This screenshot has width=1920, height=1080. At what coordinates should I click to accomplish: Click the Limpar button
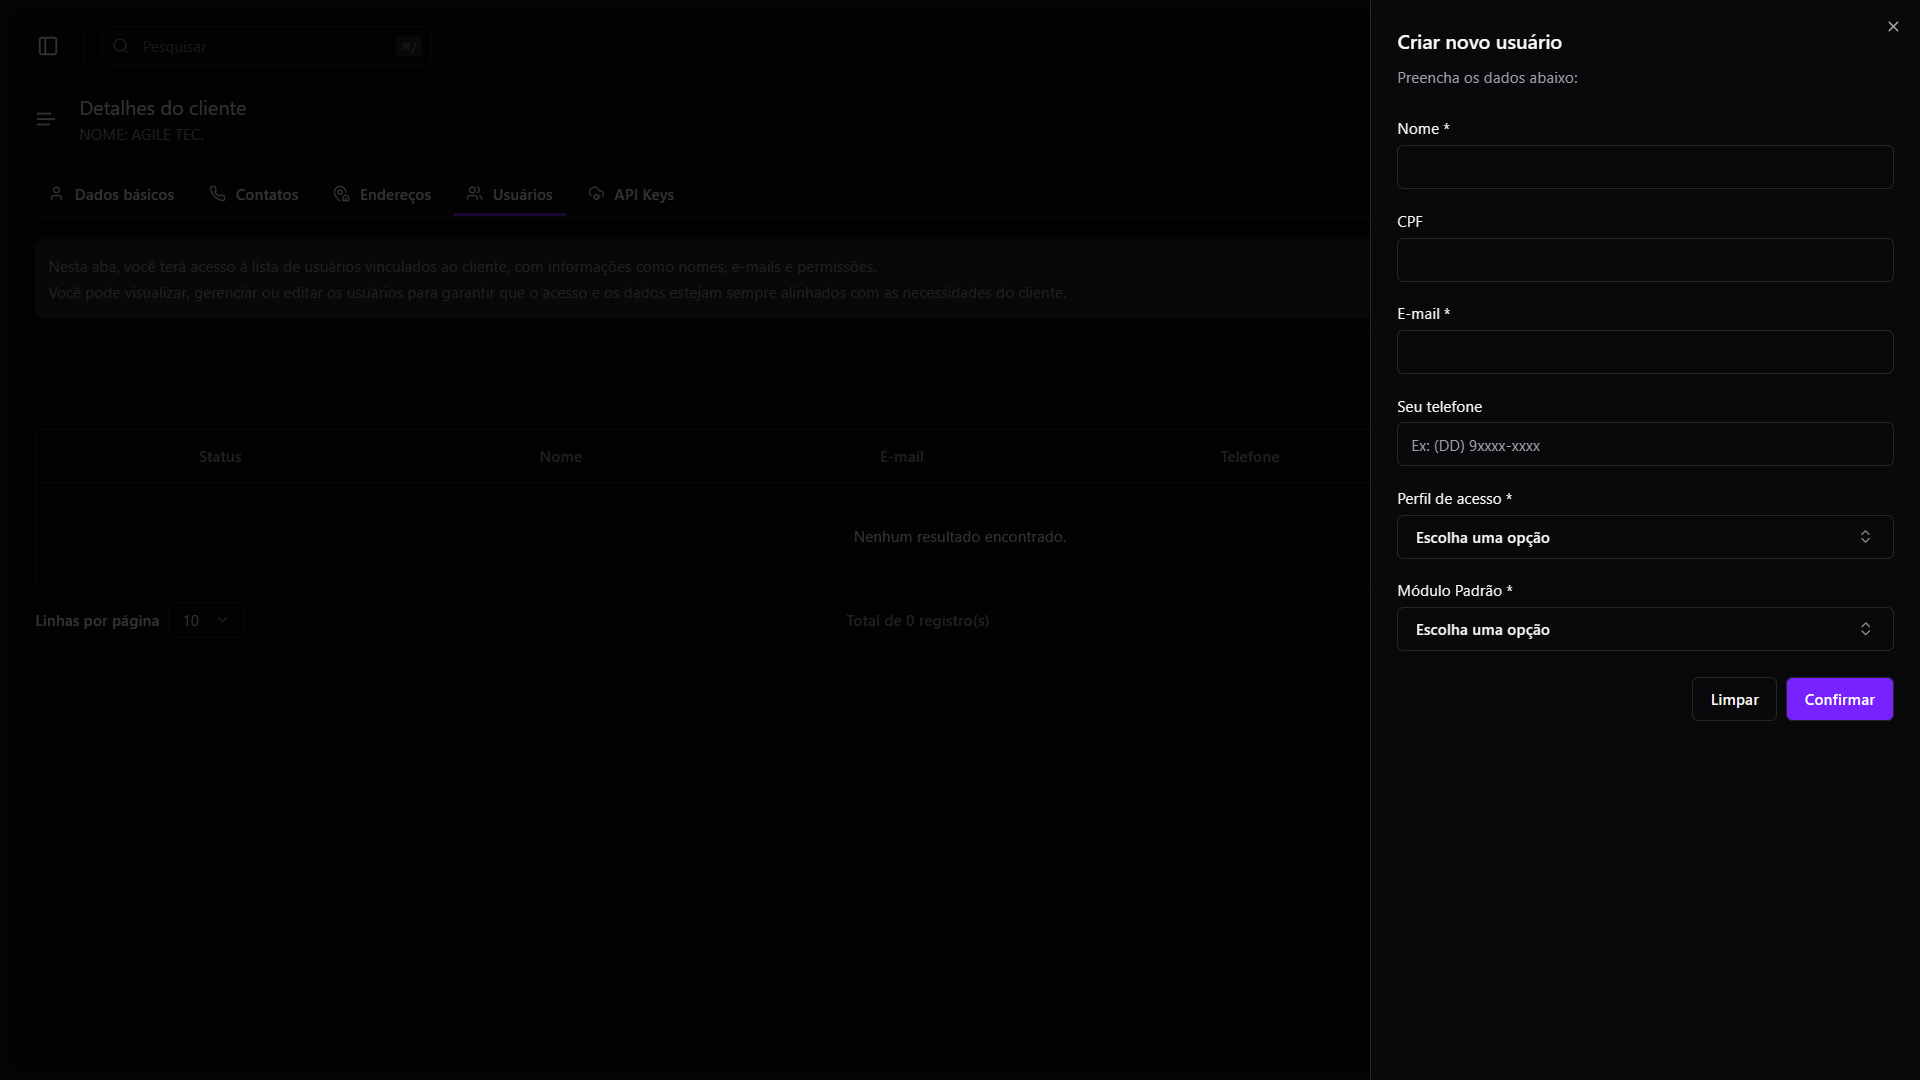(1733, 699)
